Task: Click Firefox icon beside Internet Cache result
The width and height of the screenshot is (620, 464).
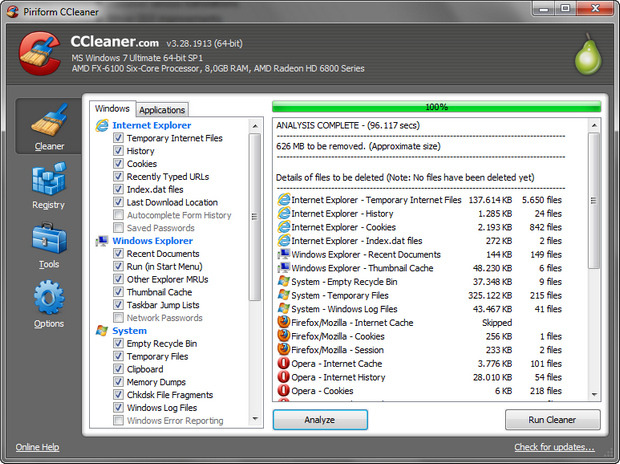Action: pos(284,322)
